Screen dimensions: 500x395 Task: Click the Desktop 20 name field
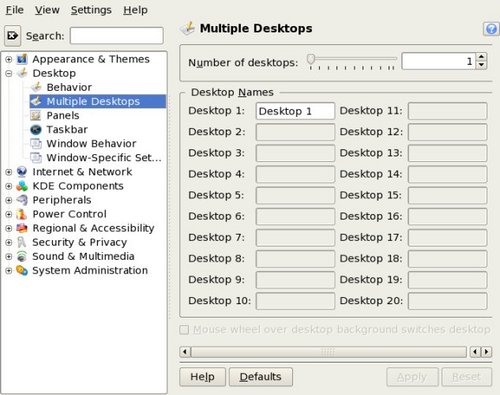447,301
